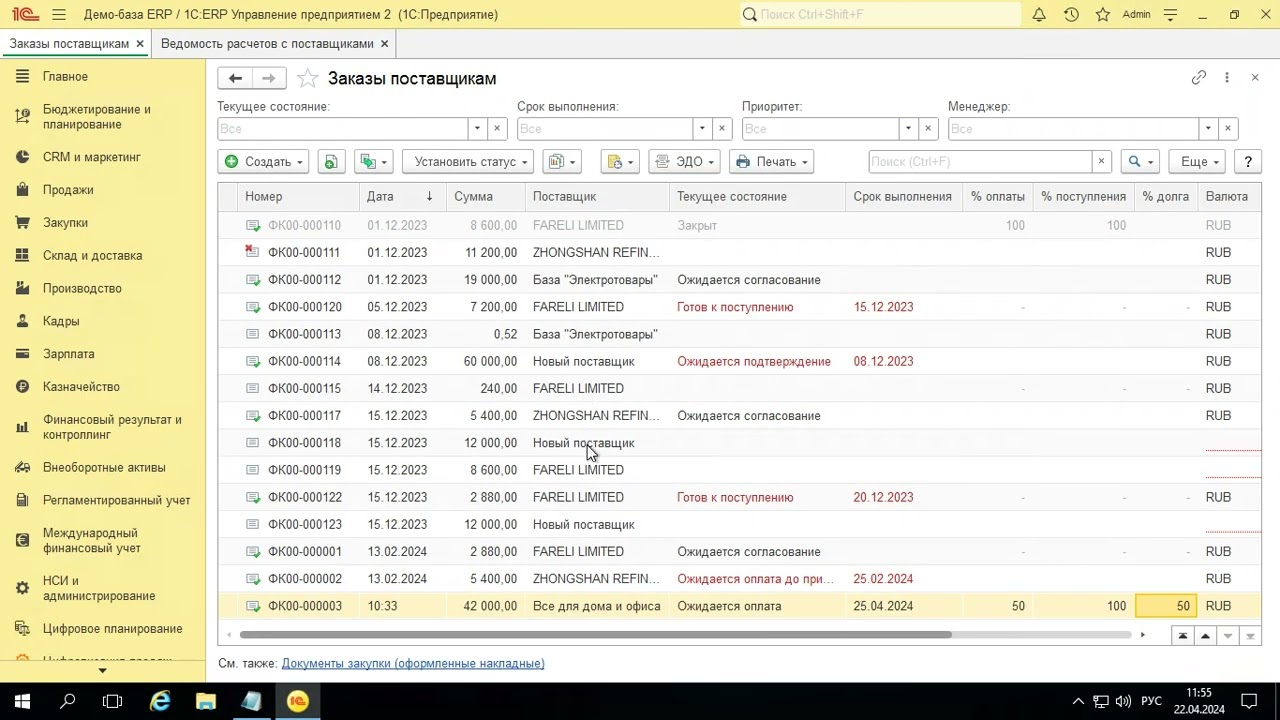Clear the Менеджер filter
The image size is (1280, 720).
[x=1228, y=129]
